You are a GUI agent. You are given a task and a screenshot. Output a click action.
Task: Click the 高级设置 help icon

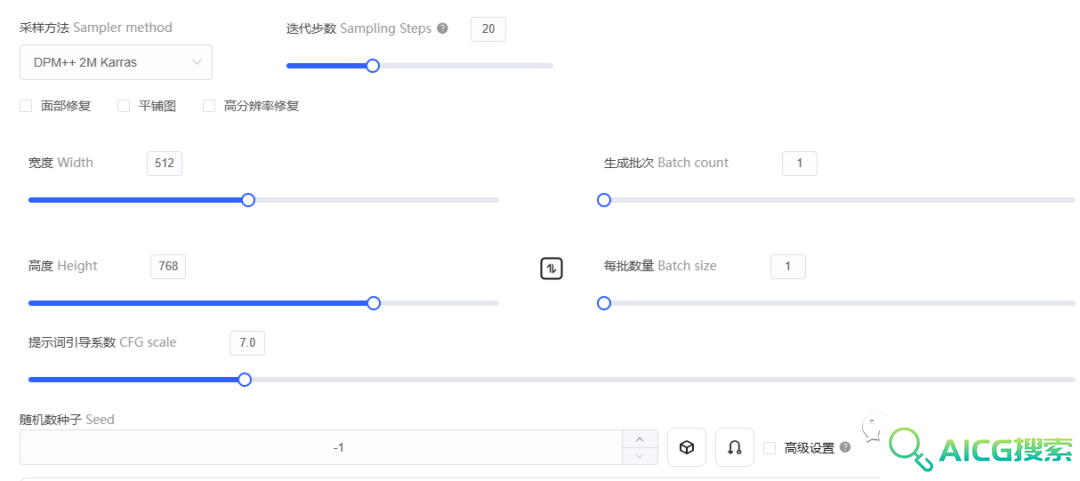[x=845, y=447]
